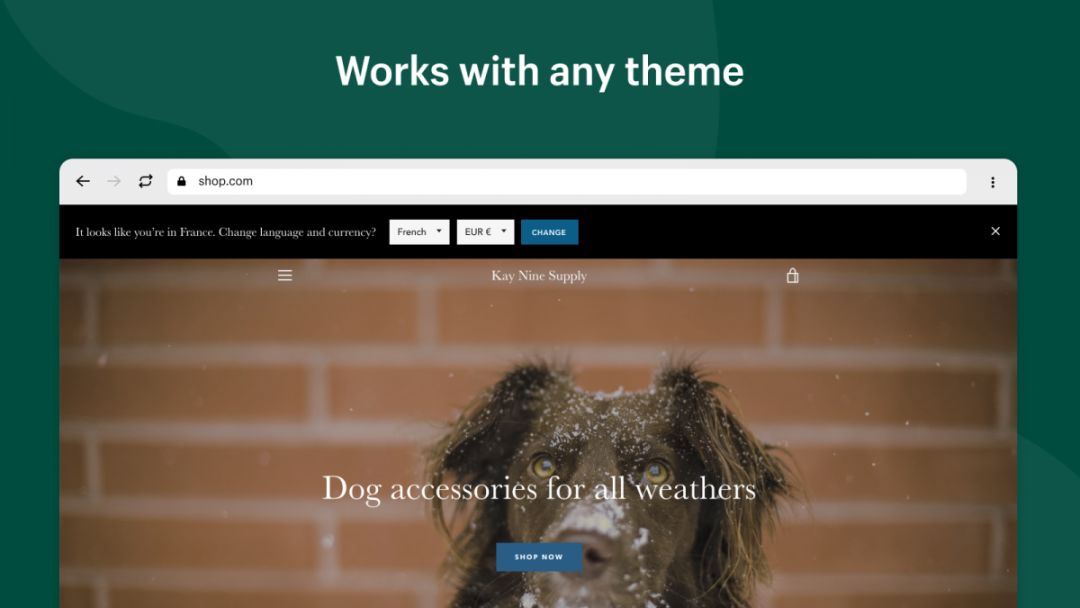Click the padlock security icon
Viewport: 1080px width, 608px height.
181,181
